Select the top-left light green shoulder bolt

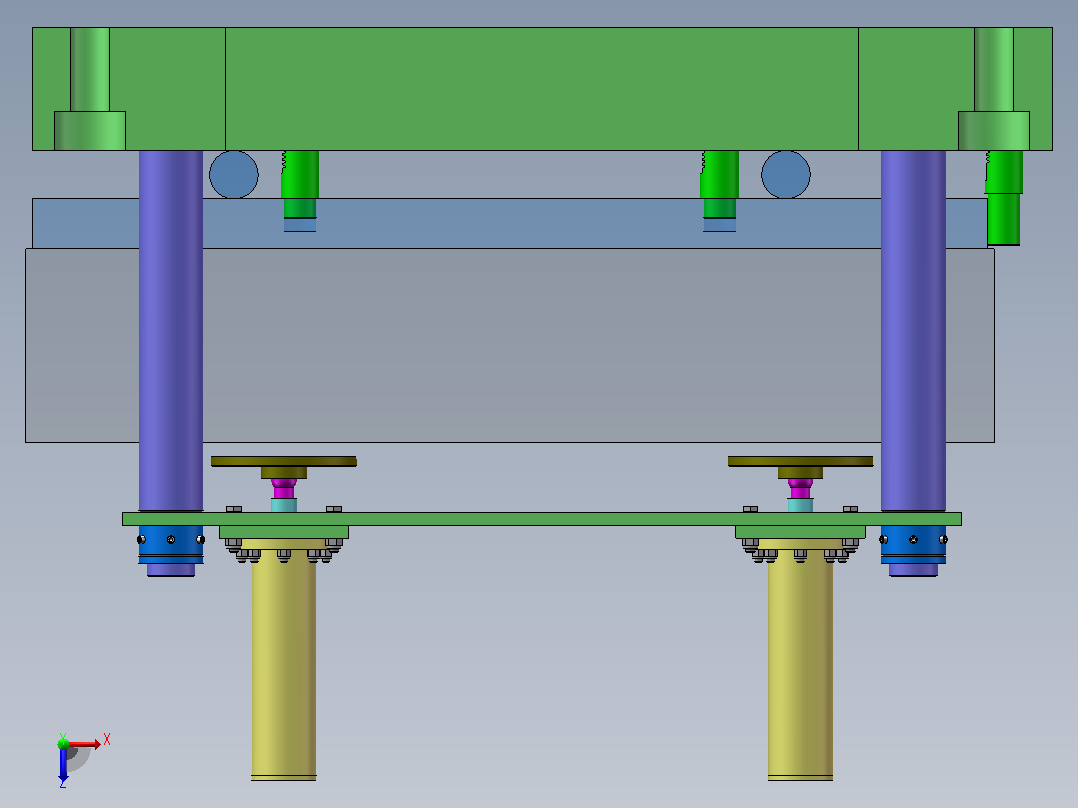pyautogui.click(x=90, y=89)
